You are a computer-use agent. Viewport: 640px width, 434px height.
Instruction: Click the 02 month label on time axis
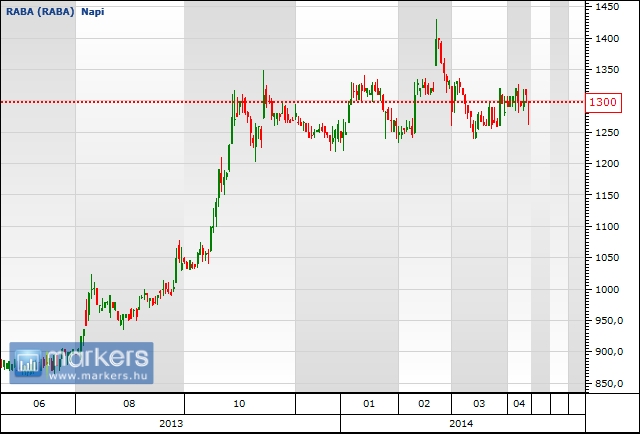click(x=424, y=404)
